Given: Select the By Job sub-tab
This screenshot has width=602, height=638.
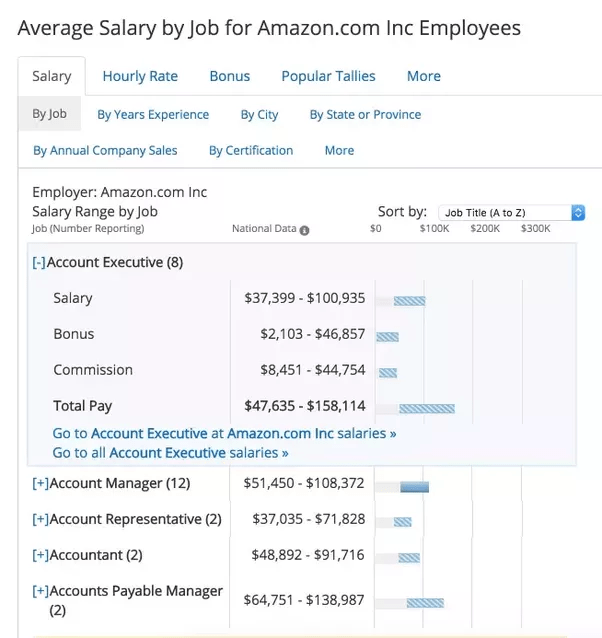Looking at the screenshot, I should click(49, 114).
